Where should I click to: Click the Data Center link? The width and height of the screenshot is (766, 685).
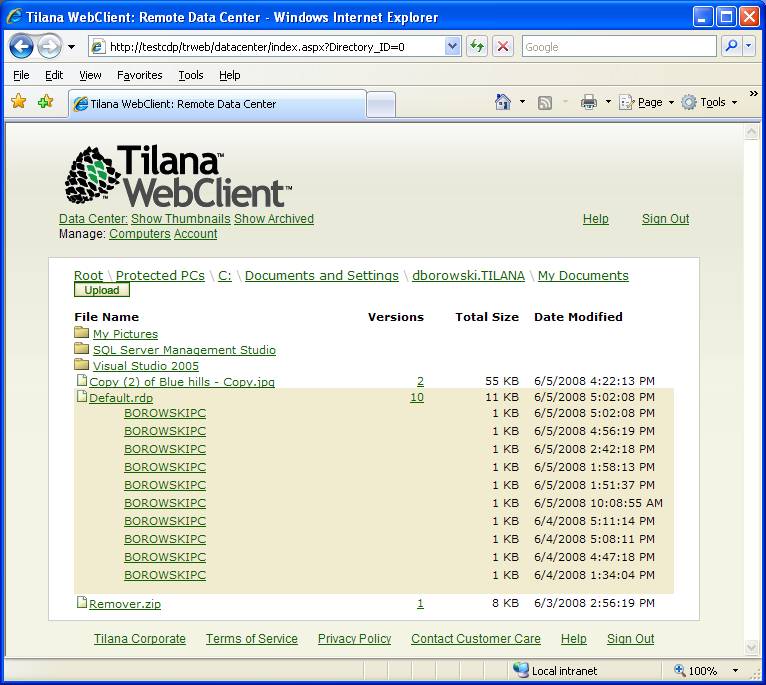point(93,219)
